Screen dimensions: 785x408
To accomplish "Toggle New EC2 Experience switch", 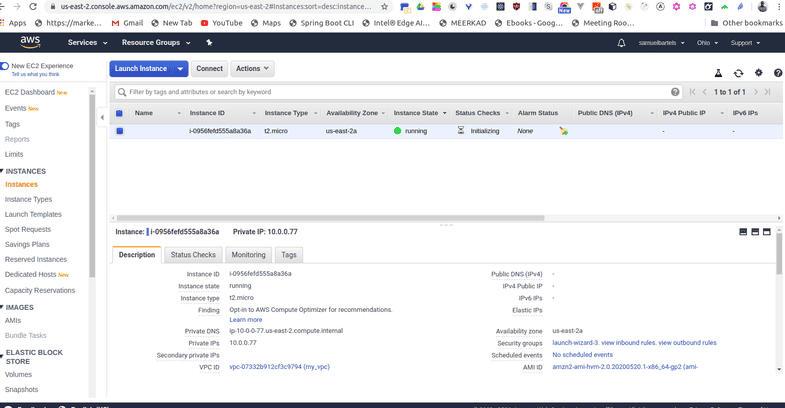I will [x=5, y=66].
